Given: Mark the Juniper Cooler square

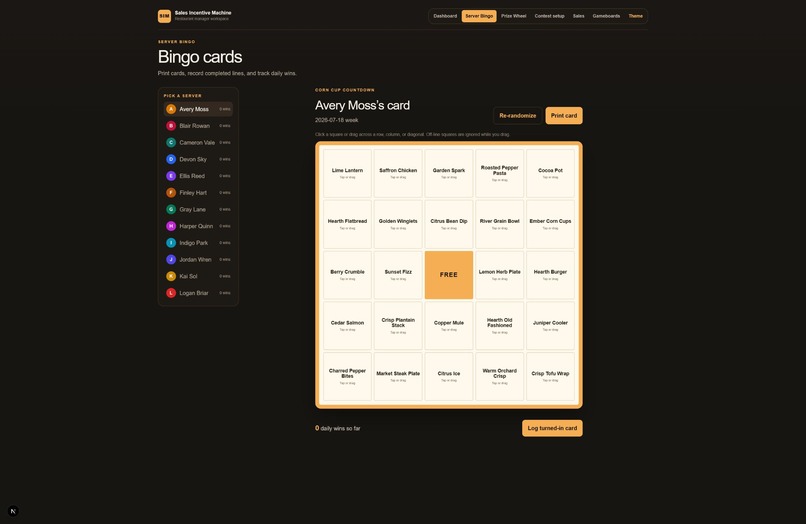Looking at the screenshot, I should (551, 326).
